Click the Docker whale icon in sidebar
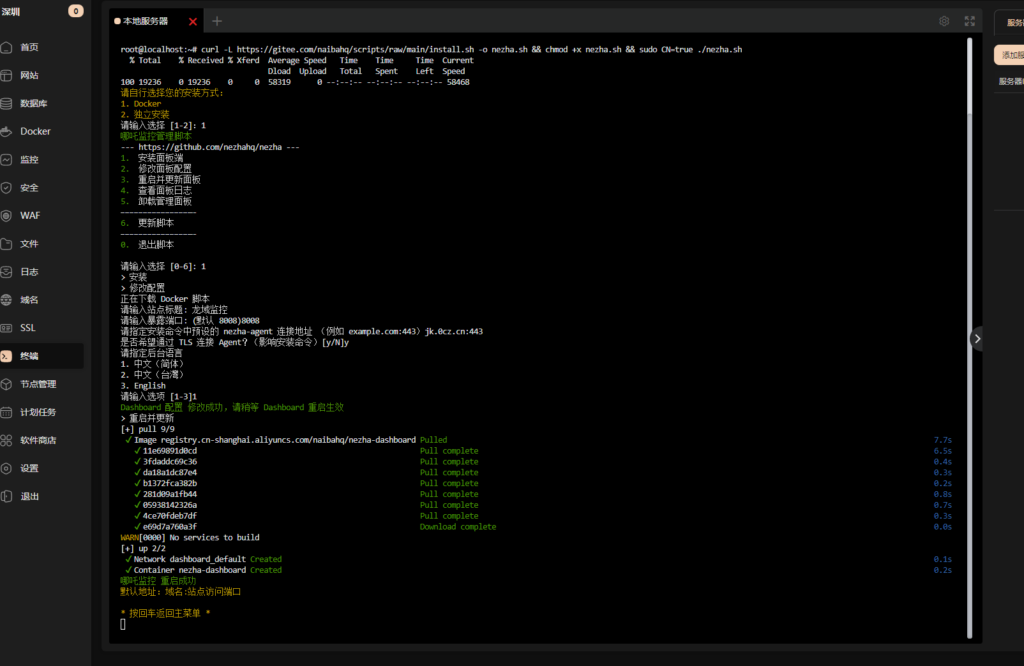 click(7, 131)
